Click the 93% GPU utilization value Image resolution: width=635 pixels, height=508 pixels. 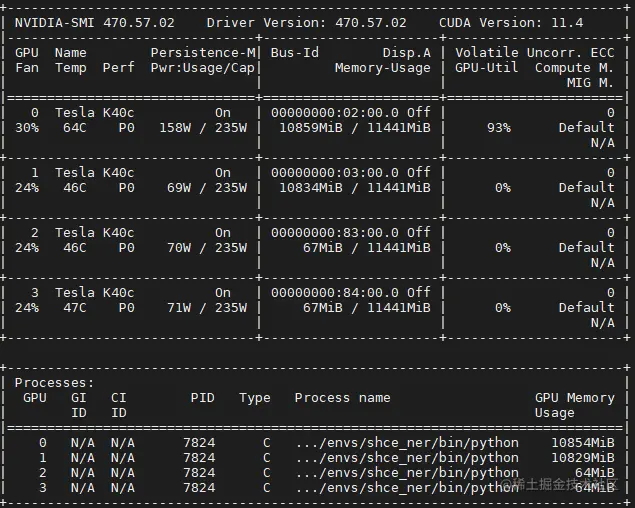[x=499, y=128]
